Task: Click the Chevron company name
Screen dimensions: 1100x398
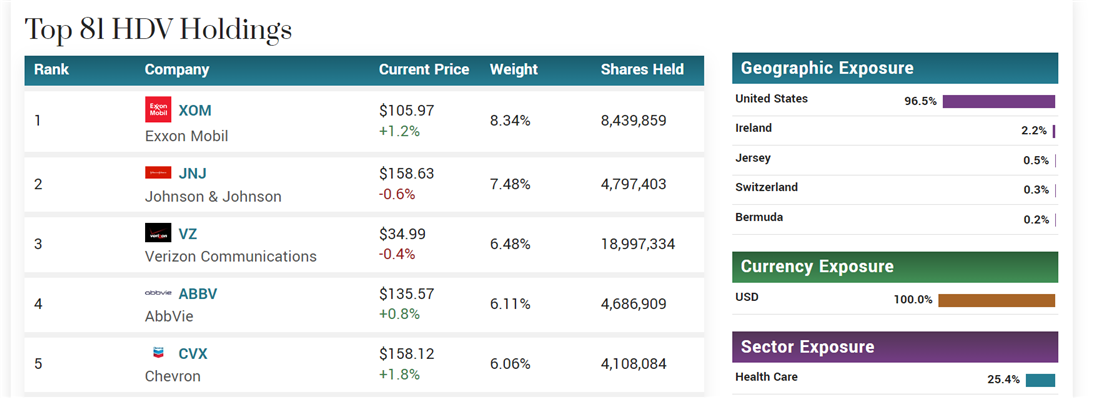Action: pos(173,376)
